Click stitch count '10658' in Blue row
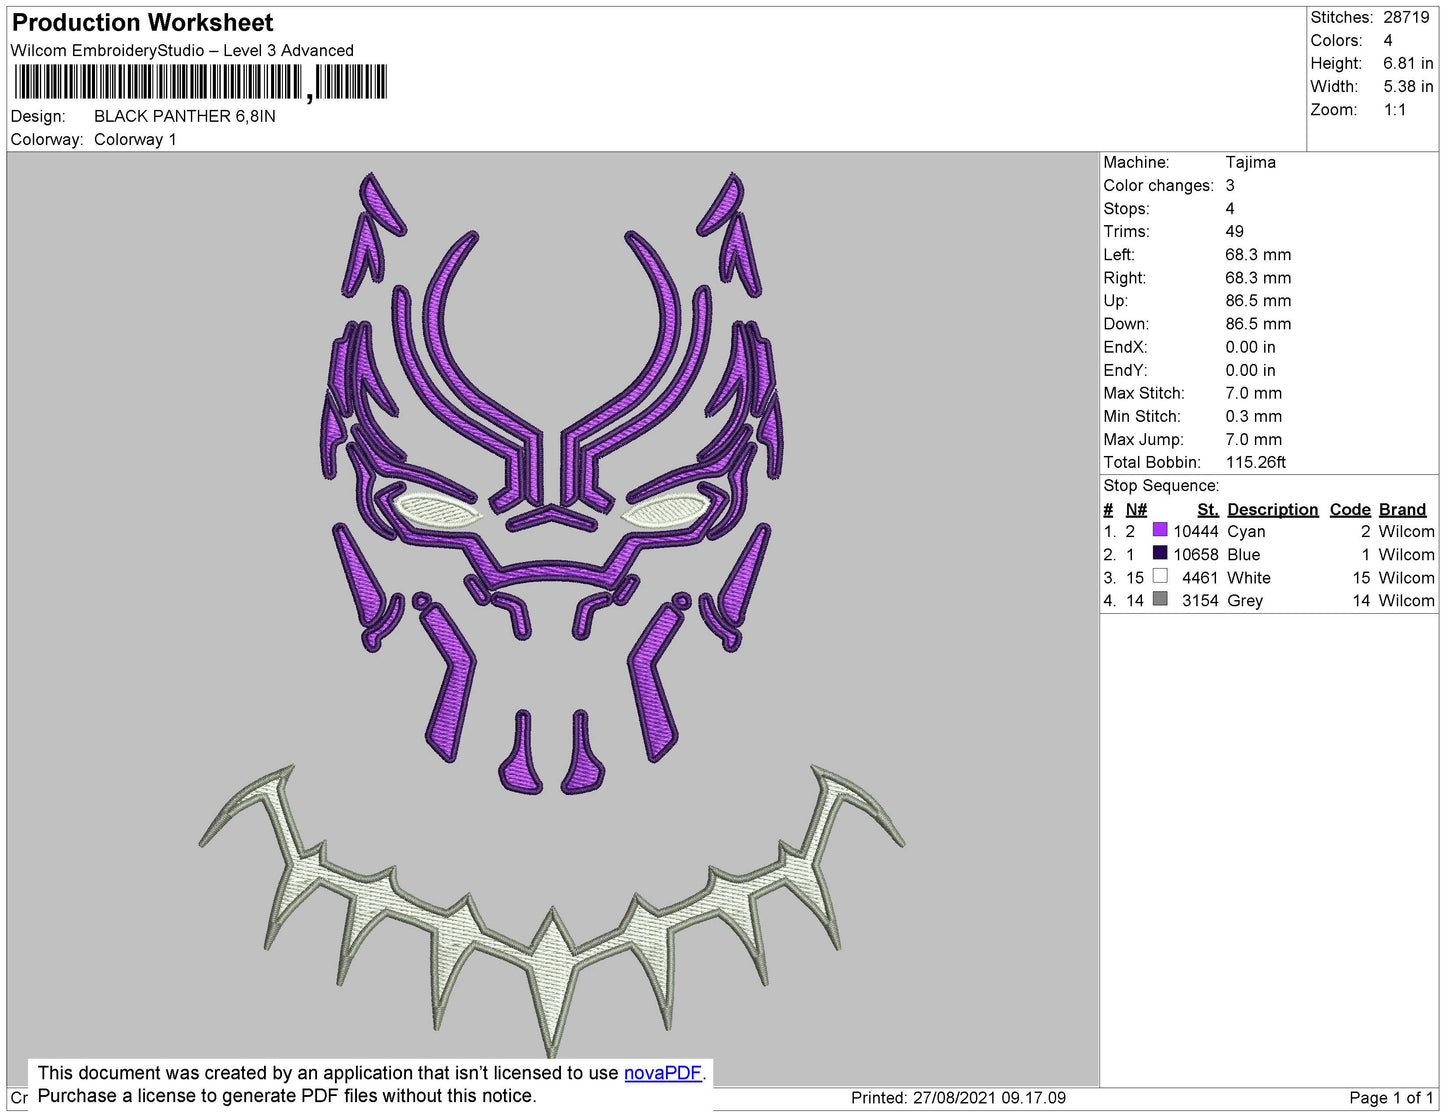1445x1117 pixels. (1195, 554)
